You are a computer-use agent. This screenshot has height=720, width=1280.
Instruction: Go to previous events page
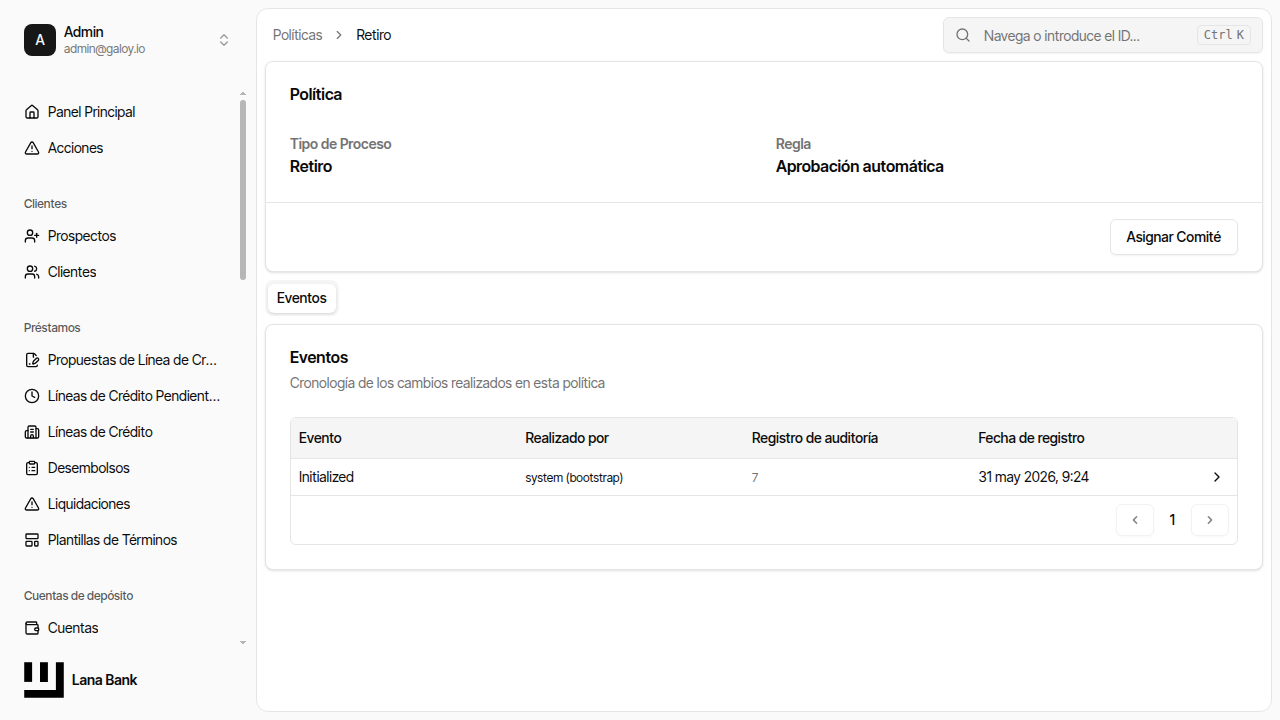(1135, 520)
